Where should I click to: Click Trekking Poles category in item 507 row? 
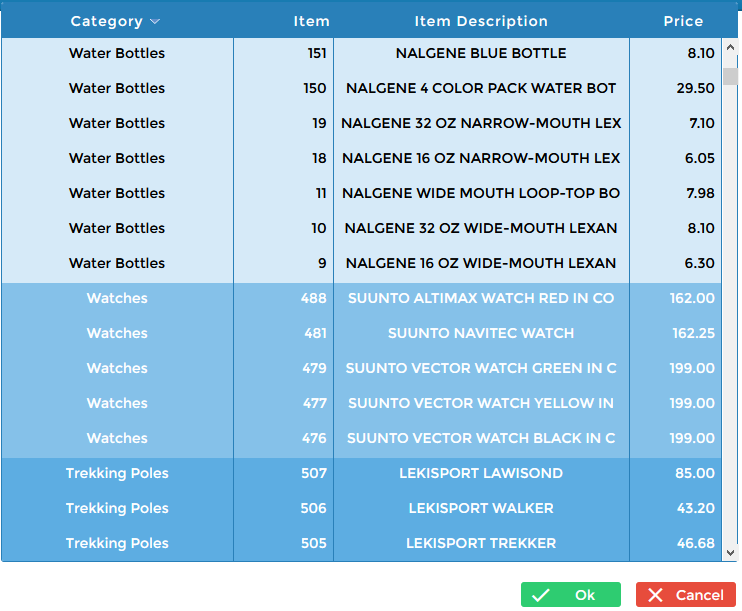click(117, 473)
